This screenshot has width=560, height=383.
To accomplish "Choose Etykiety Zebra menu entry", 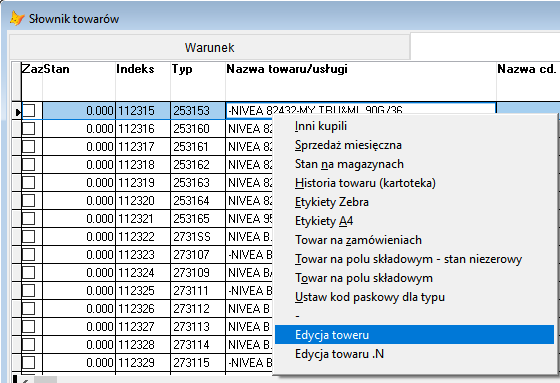I will coord(414,202).
